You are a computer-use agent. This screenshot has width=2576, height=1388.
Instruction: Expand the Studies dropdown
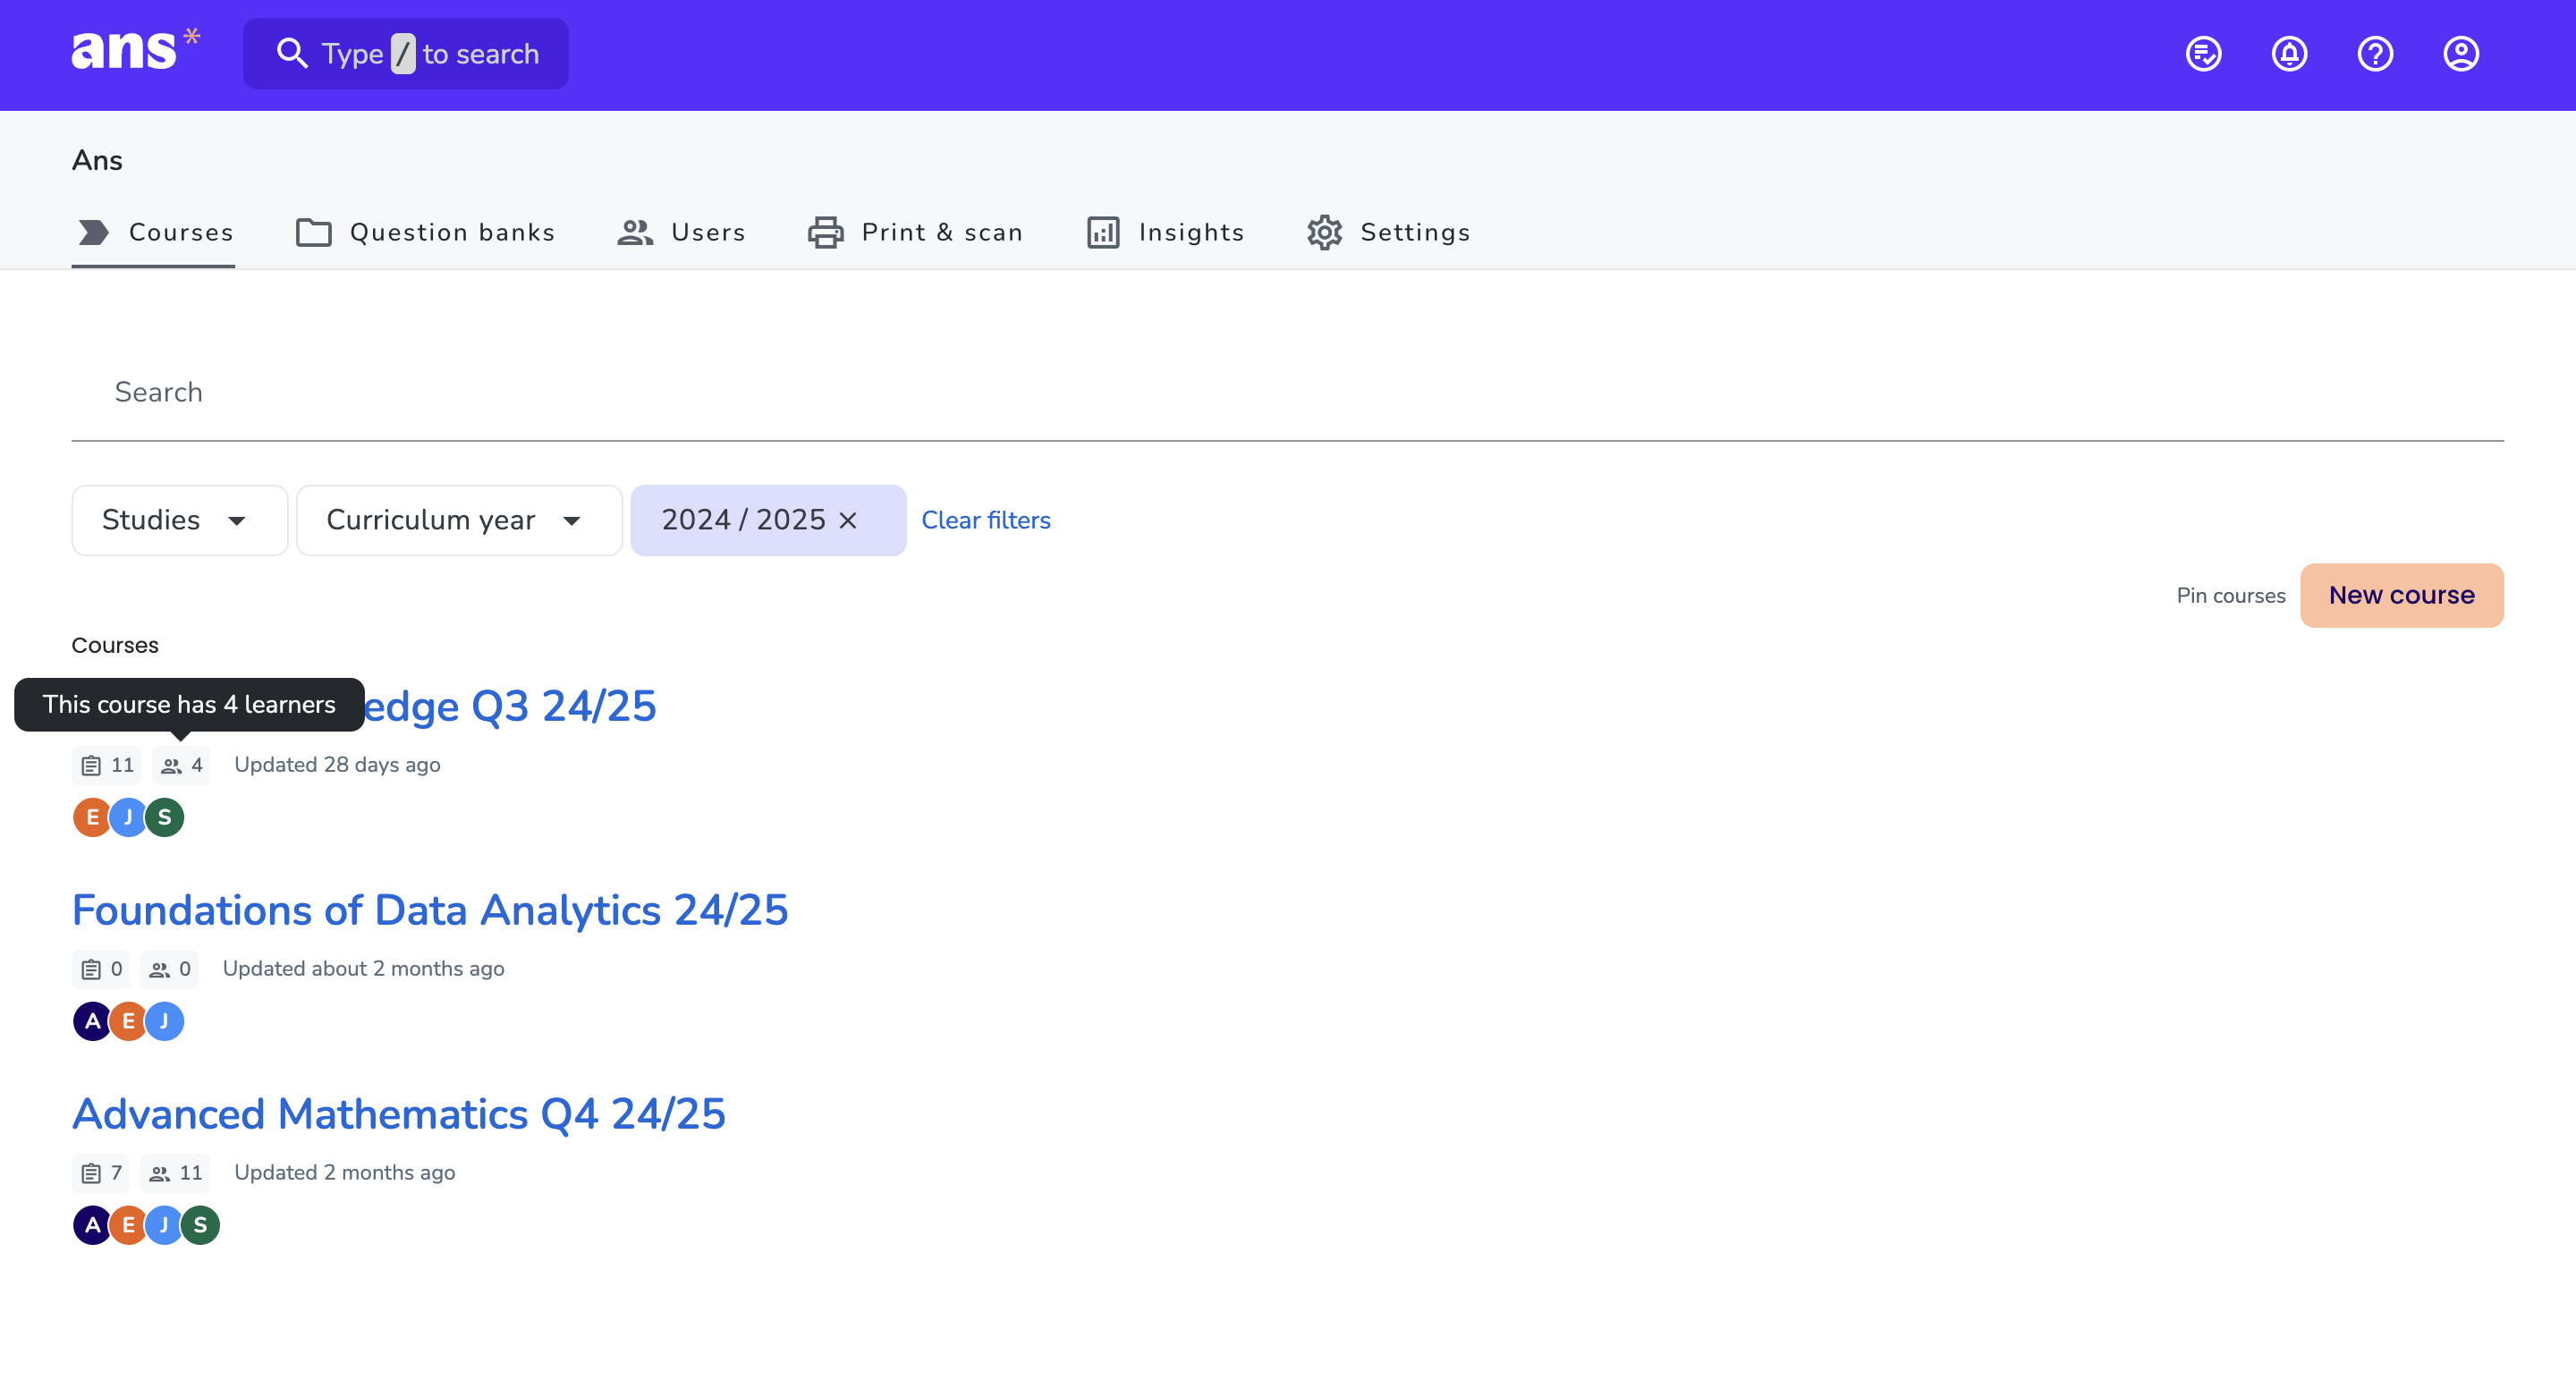(179, 520)
